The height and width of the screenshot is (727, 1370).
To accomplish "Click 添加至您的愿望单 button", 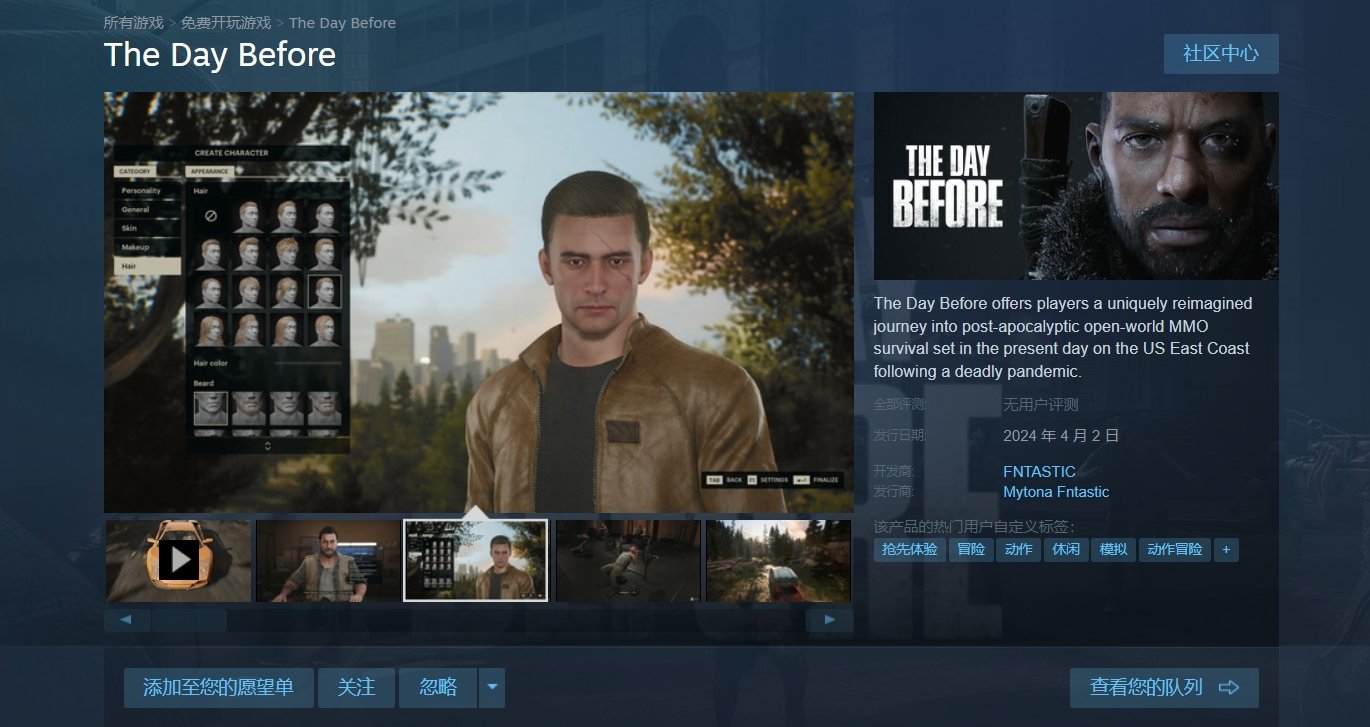I will click(219, 688).
